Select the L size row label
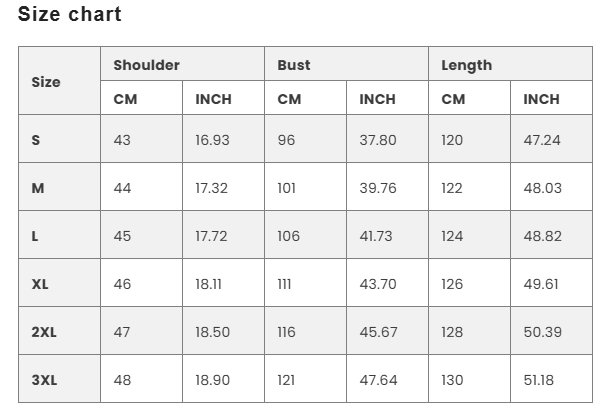Image resolution: width=610 pixels, height=417 pixels. pyautogui.click(x=60, y=235)
